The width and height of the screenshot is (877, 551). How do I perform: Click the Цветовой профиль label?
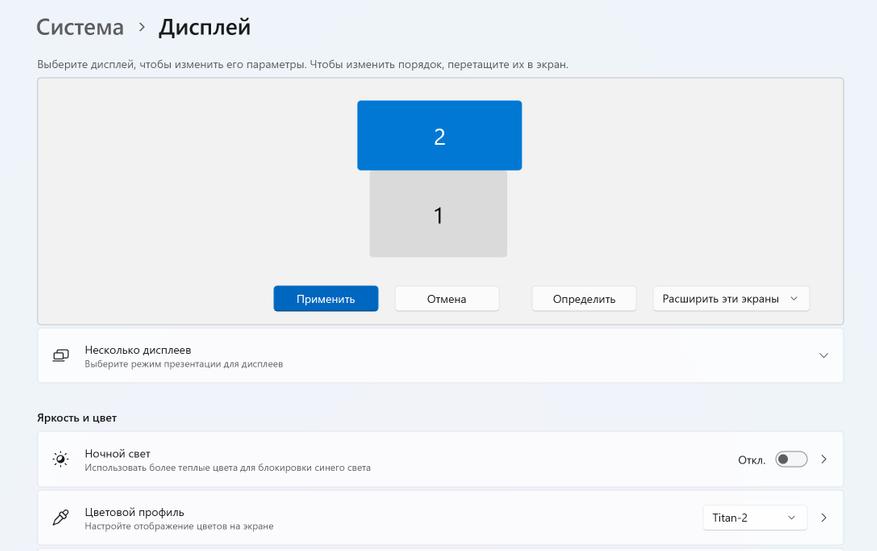tap(134, 512)
